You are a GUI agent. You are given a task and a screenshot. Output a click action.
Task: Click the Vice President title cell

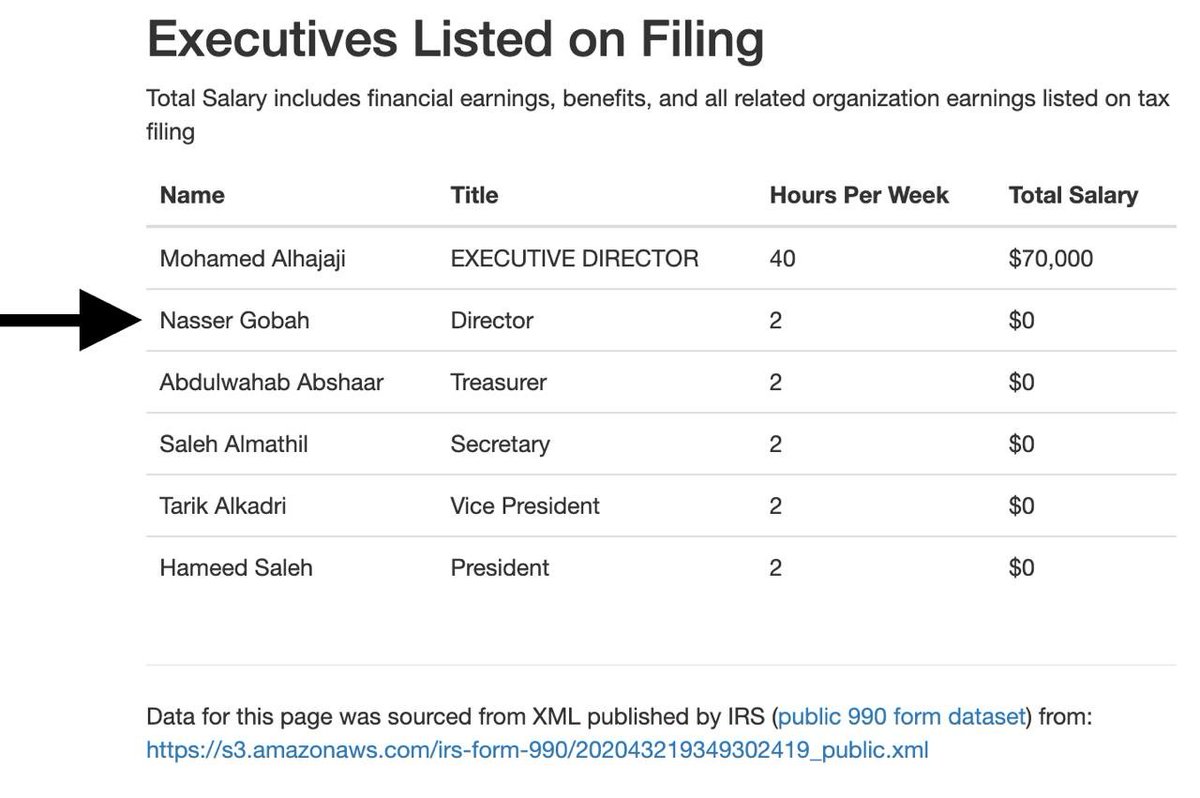point(525,506)
